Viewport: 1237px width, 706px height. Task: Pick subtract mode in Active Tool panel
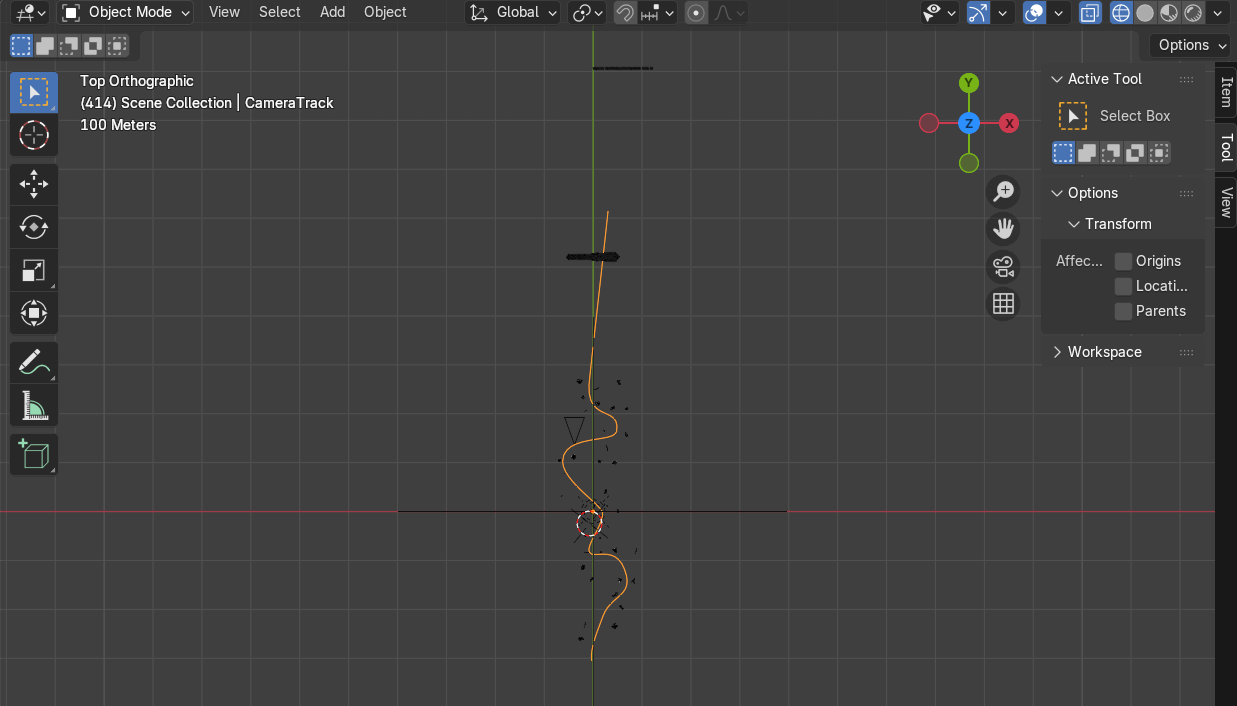pos(1111,153)
